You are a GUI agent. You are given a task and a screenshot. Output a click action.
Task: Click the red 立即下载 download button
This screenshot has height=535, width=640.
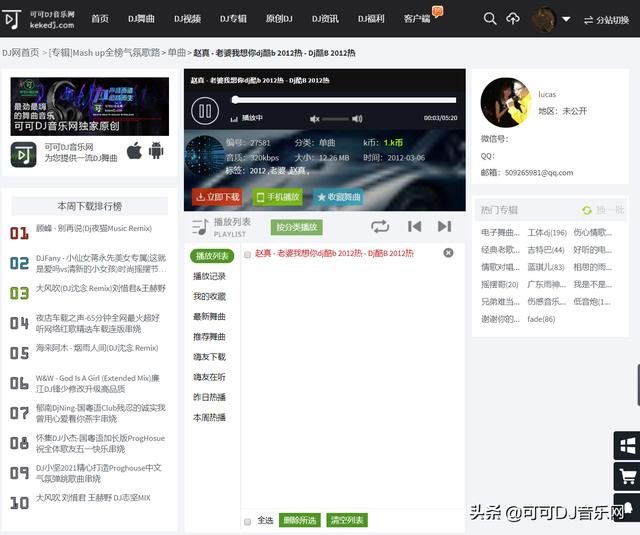tap(218, 197)
